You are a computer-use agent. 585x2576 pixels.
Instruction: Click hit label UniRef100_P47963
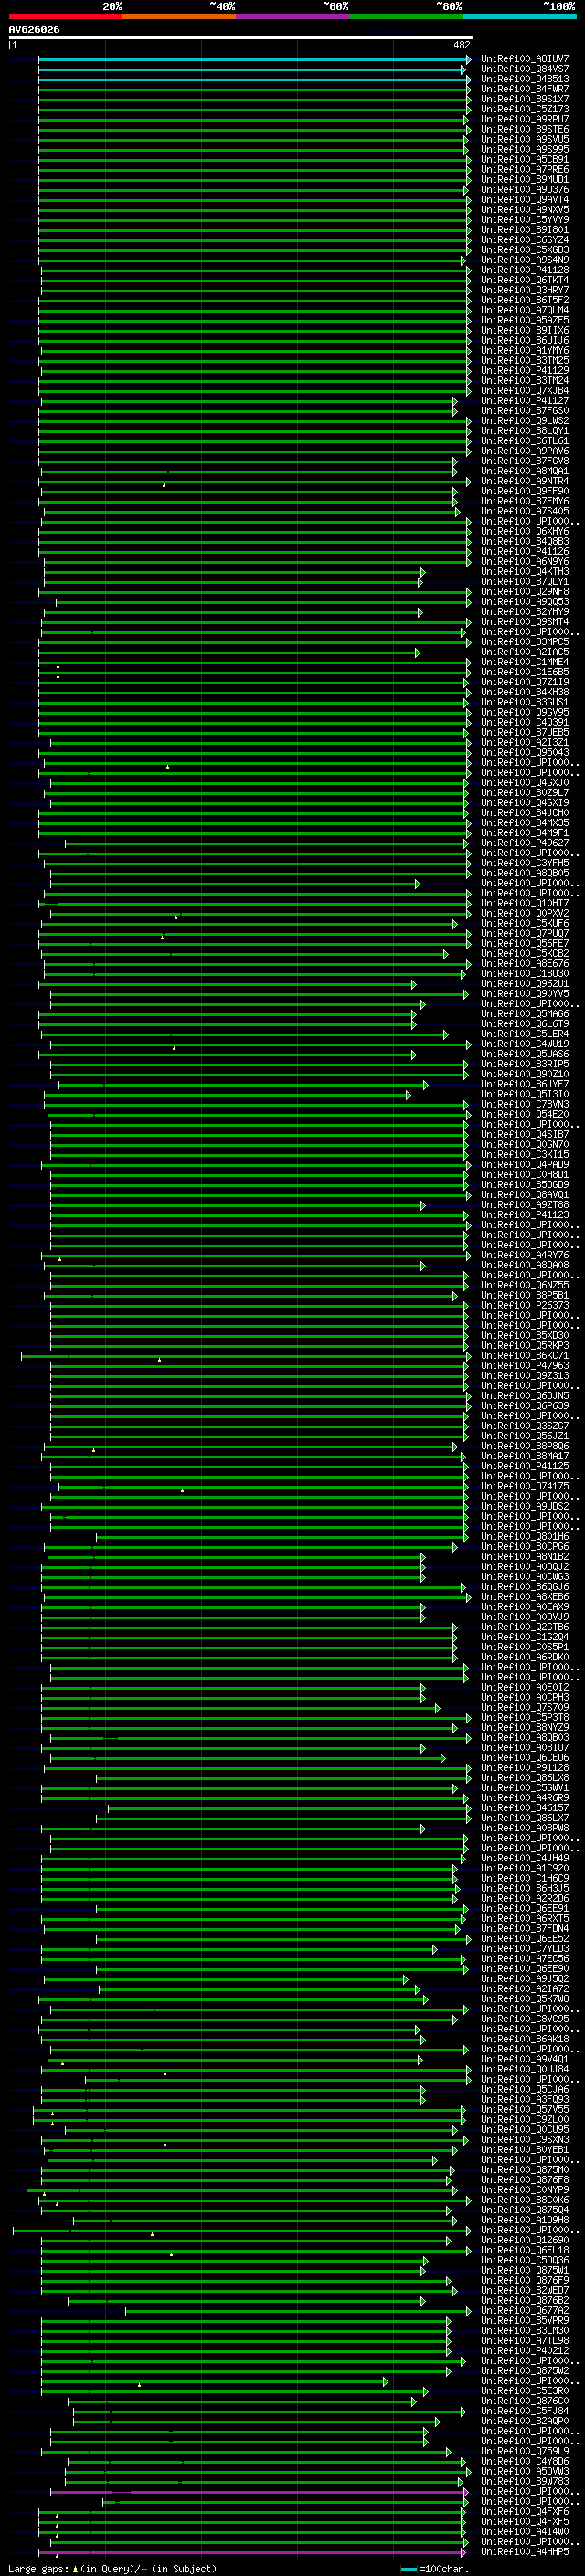(524, 1366)
